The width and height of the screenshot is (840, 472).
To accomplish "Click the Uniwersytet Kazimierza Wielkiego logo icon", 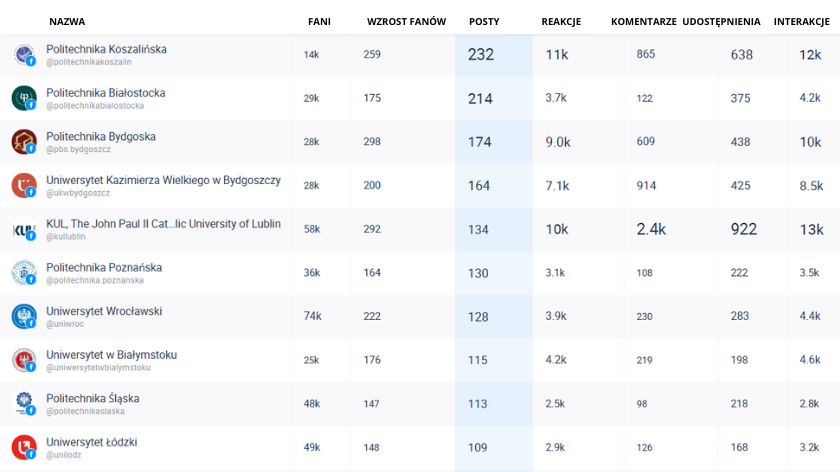I will pos(23,185).
